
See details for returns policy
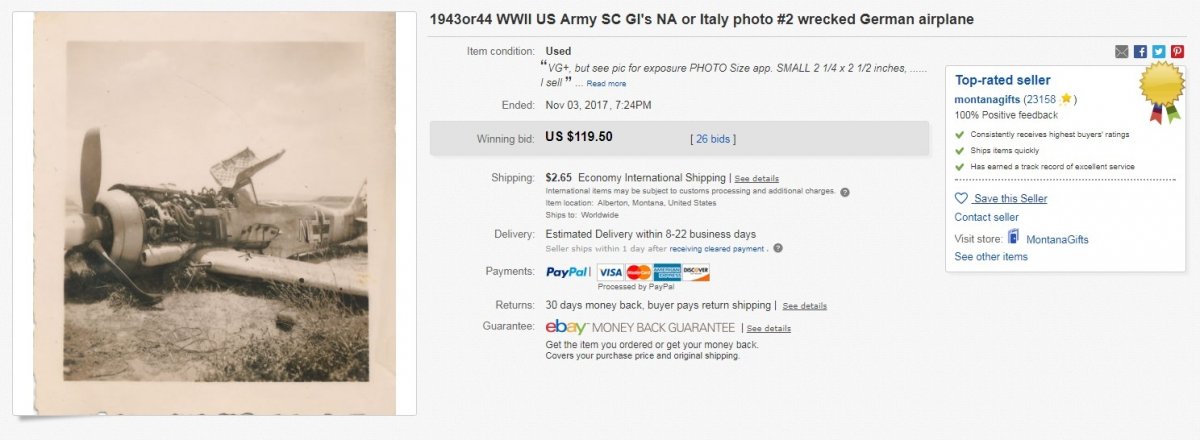804,305
